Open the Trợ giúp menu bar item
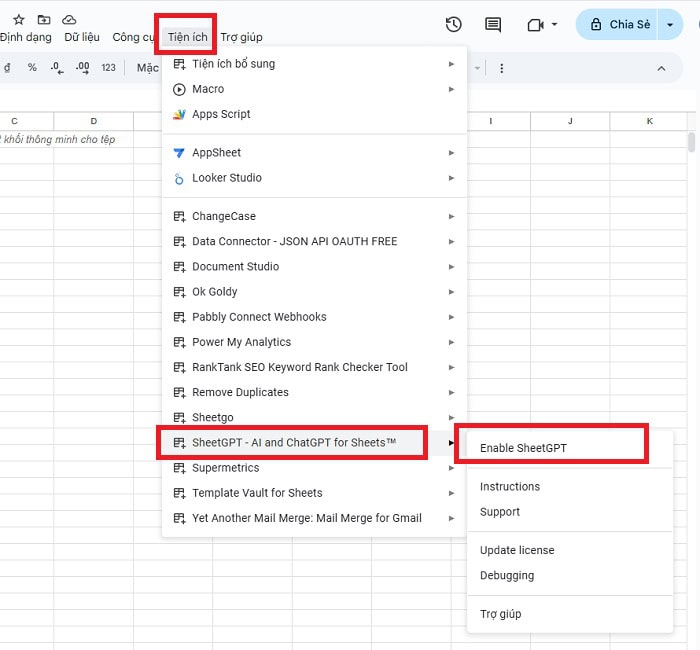Screen dimensions: 700x650 tap(242, 37)
